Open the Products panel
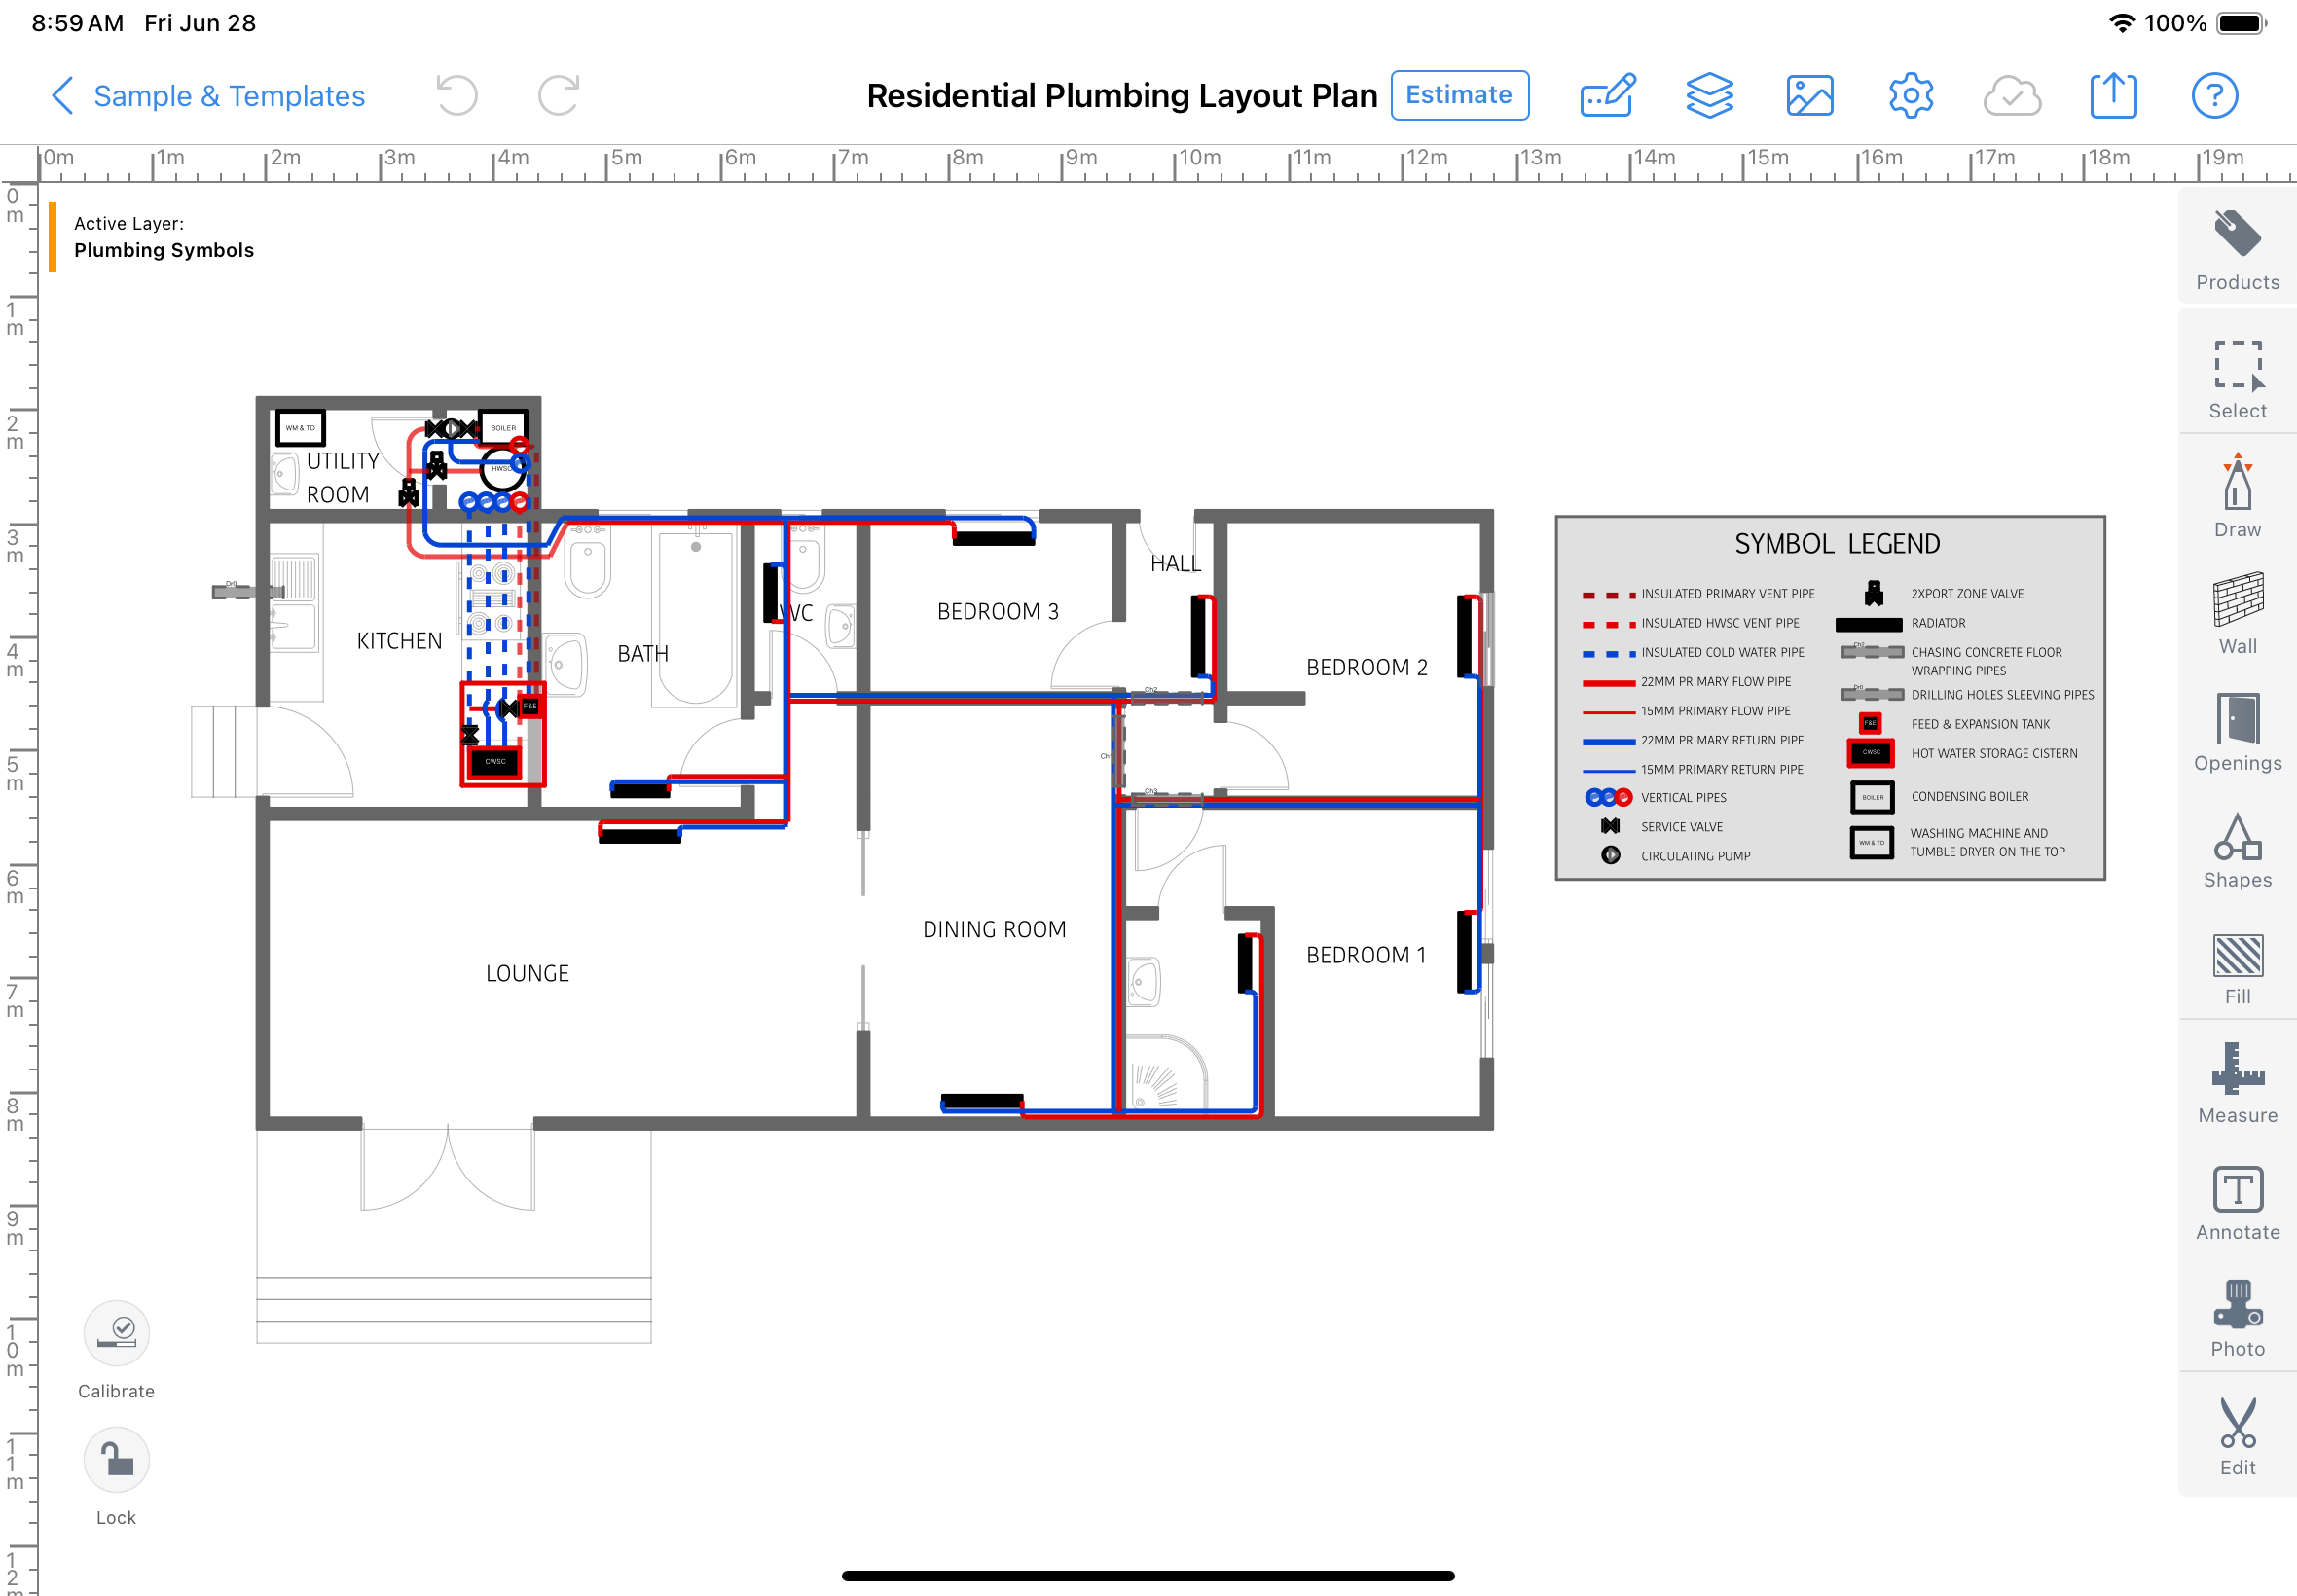This screenshot has width=2297, height=1596. (x=2236, y=246)
